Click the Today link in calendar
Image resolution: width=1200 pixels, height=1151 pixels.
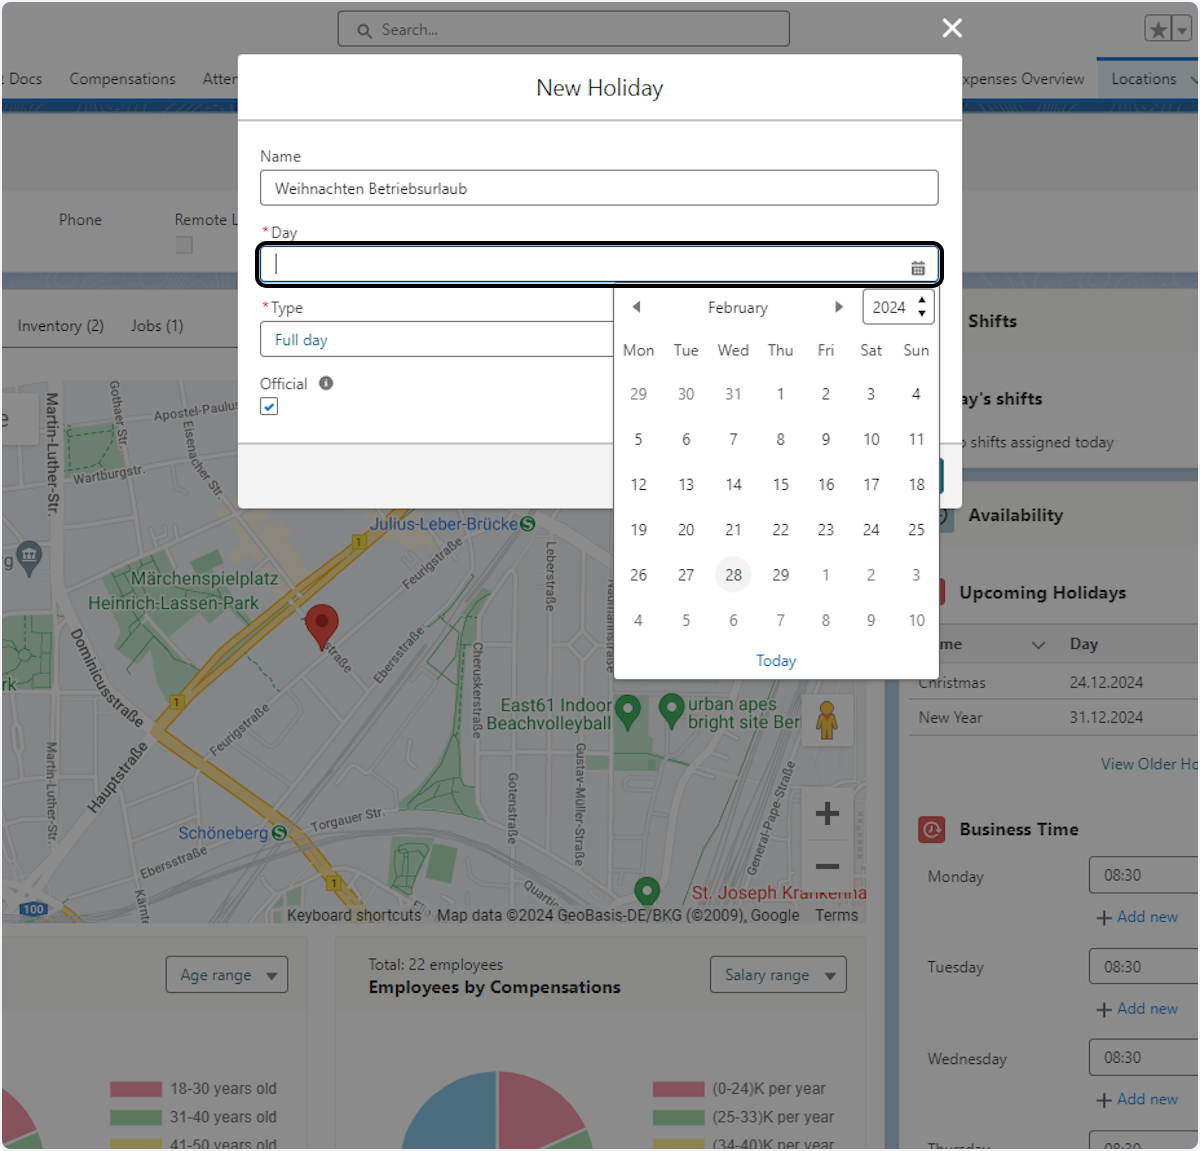(776, 661)
